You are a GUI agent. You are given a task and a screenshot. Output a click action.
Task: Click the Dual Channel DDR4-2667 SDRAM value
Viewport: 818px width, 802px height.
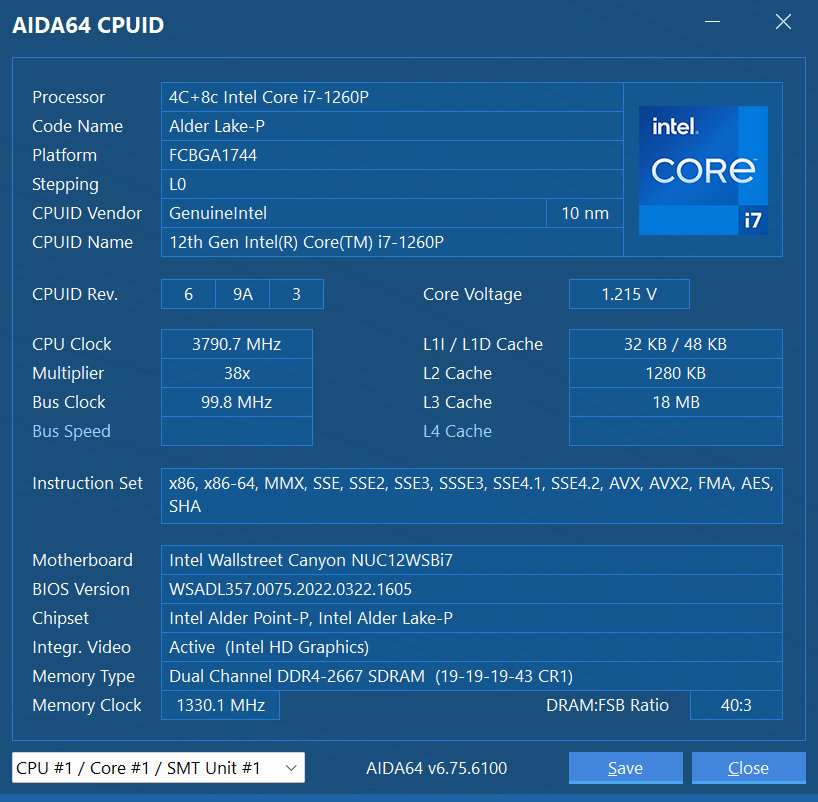click(x=472, y=676)
